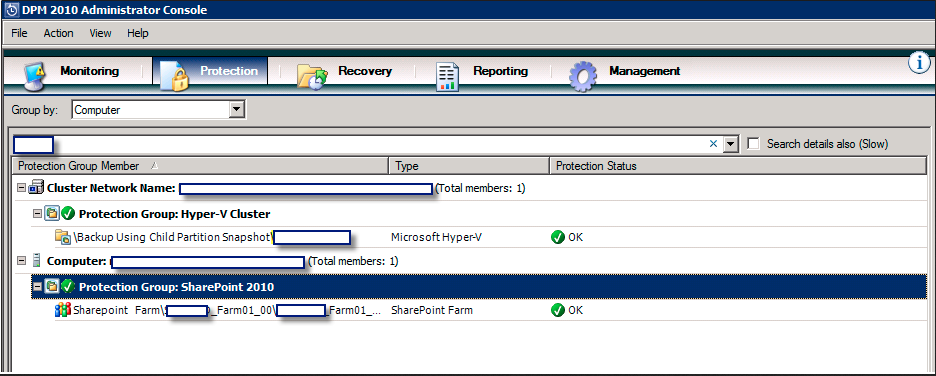Open the Help menu

point(137,33)
